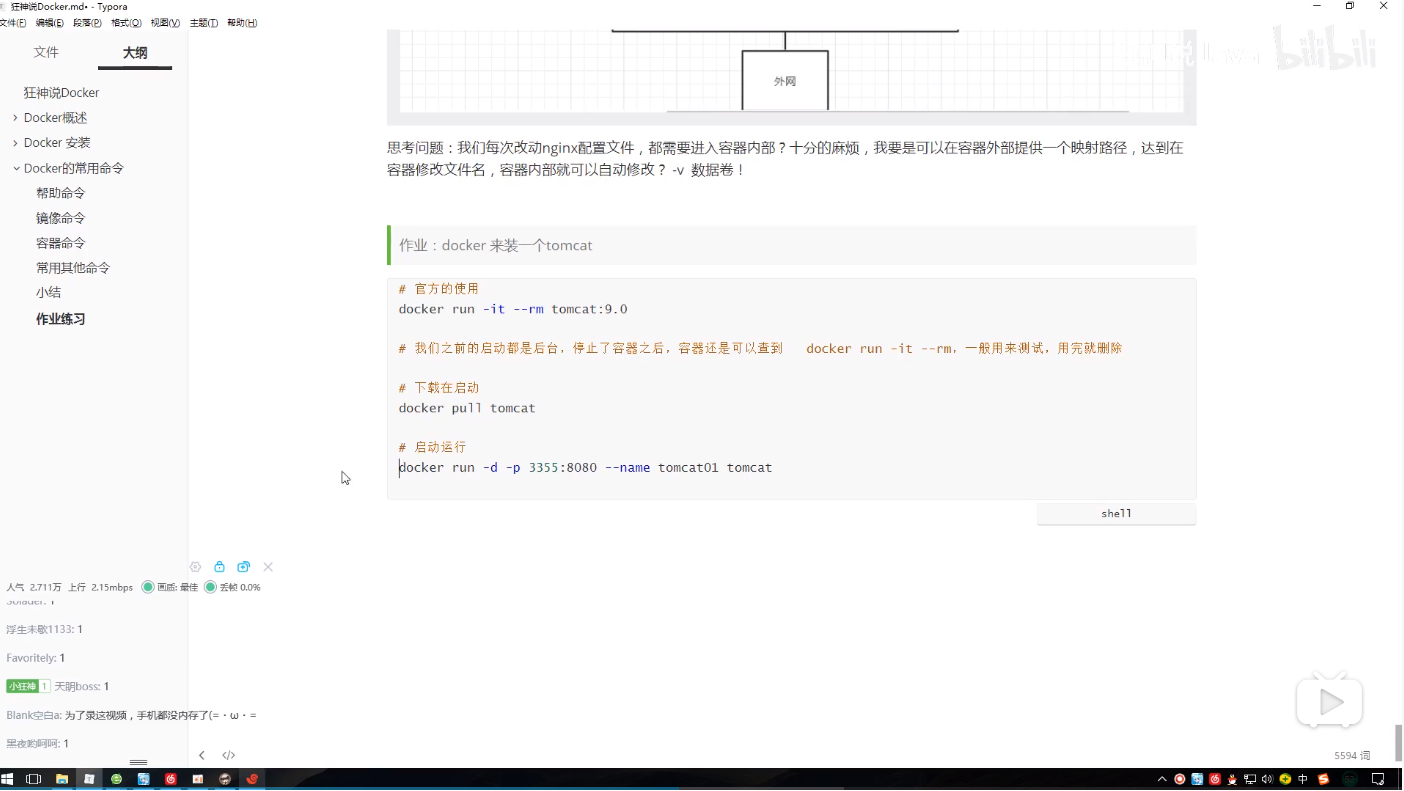Click the green round taskbar app icon
This screenshot has height=791, width=1404.
click(117, 779)
